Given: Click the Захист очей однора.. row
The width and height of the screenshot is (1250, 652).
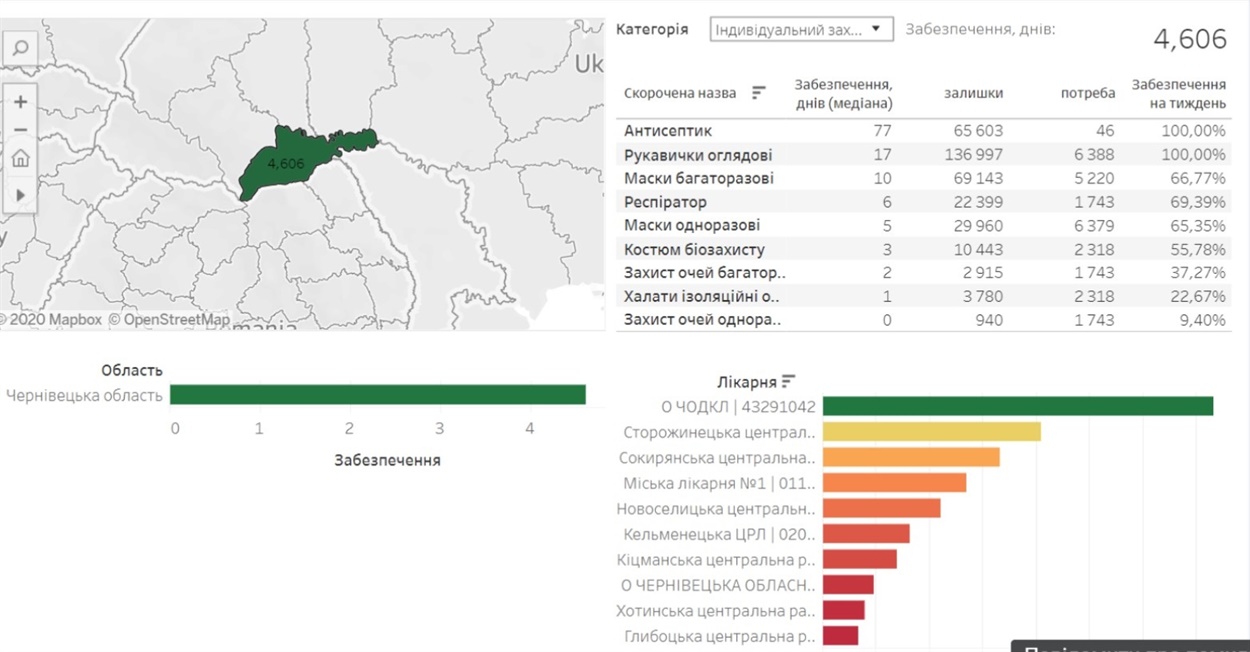Looking at the screenshot, I should 924,320.
